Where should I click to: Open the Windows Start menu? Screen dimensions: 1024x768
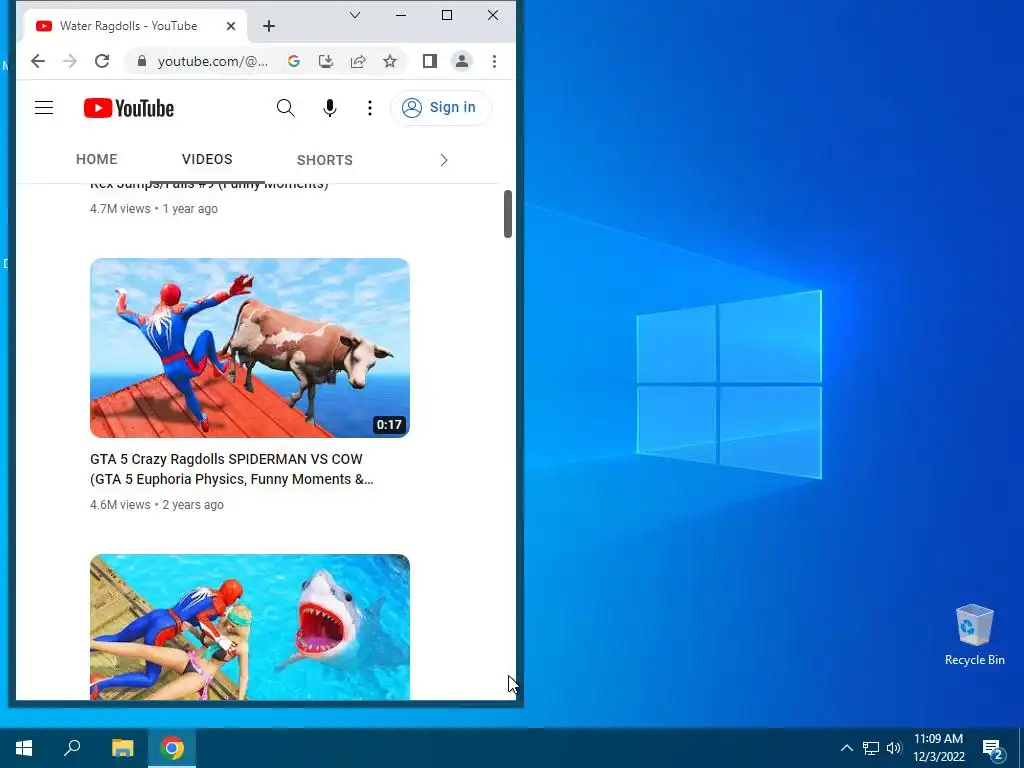coord(24,748)
